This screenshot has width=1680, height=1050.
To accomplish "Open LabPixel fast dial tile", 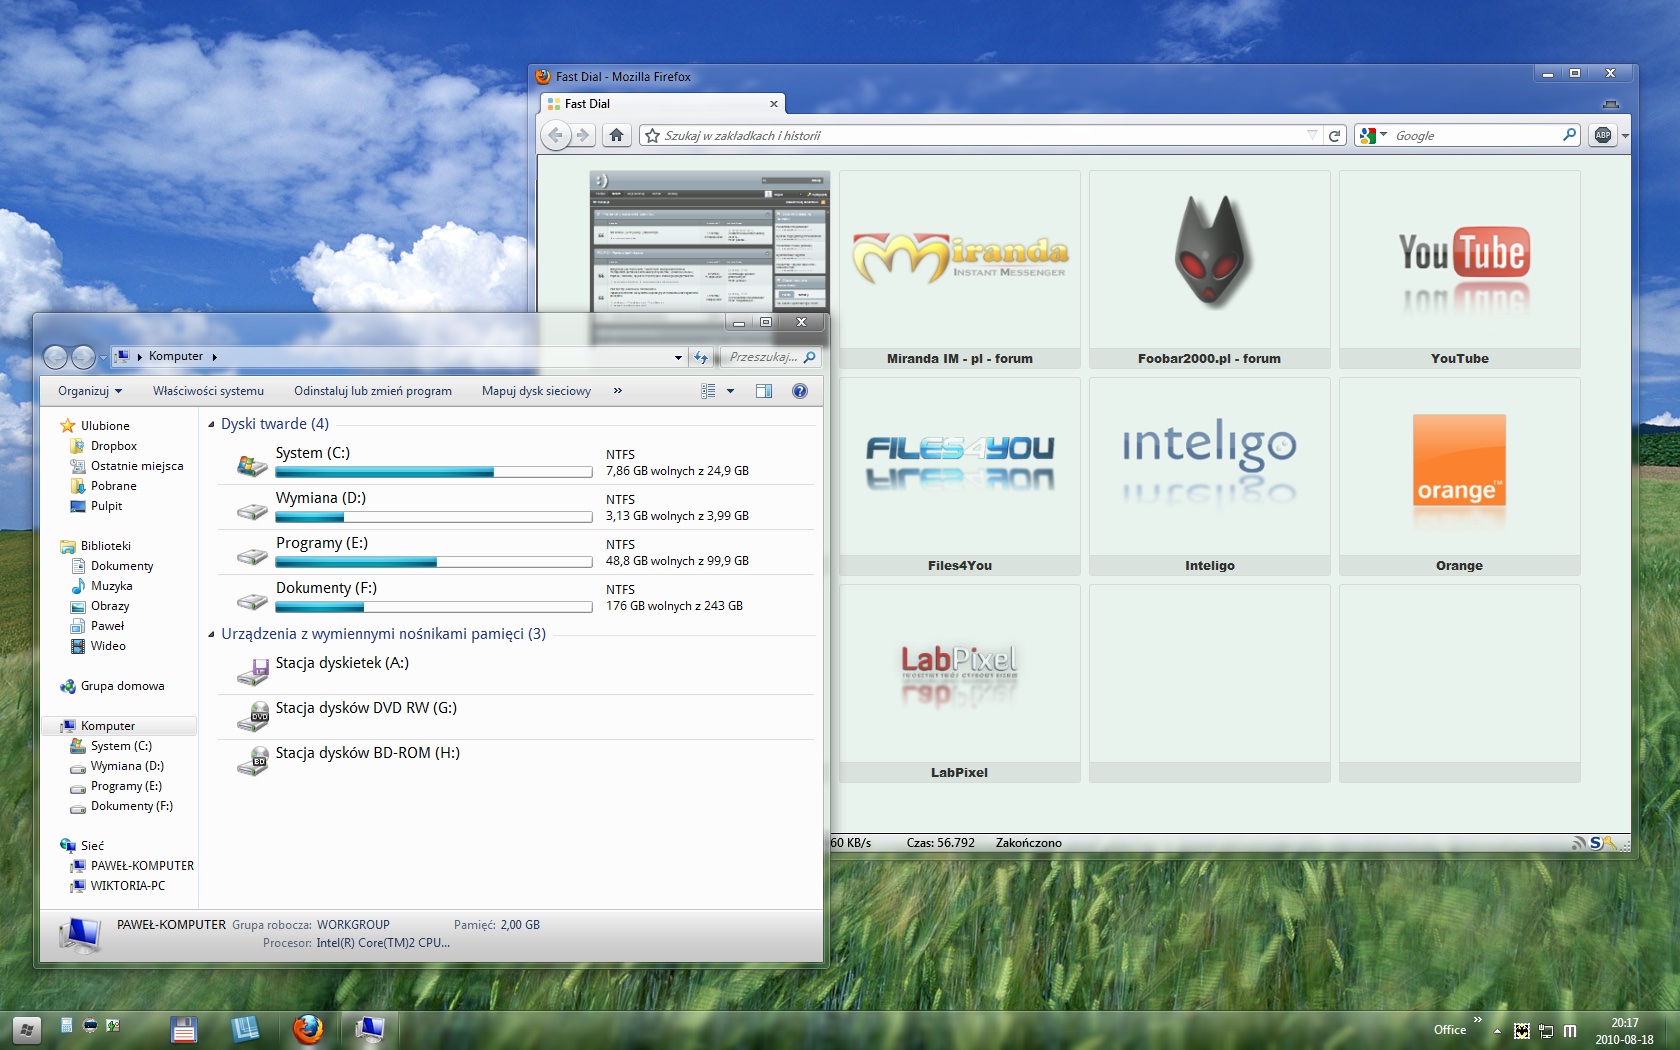I will [x=960, y=684].
